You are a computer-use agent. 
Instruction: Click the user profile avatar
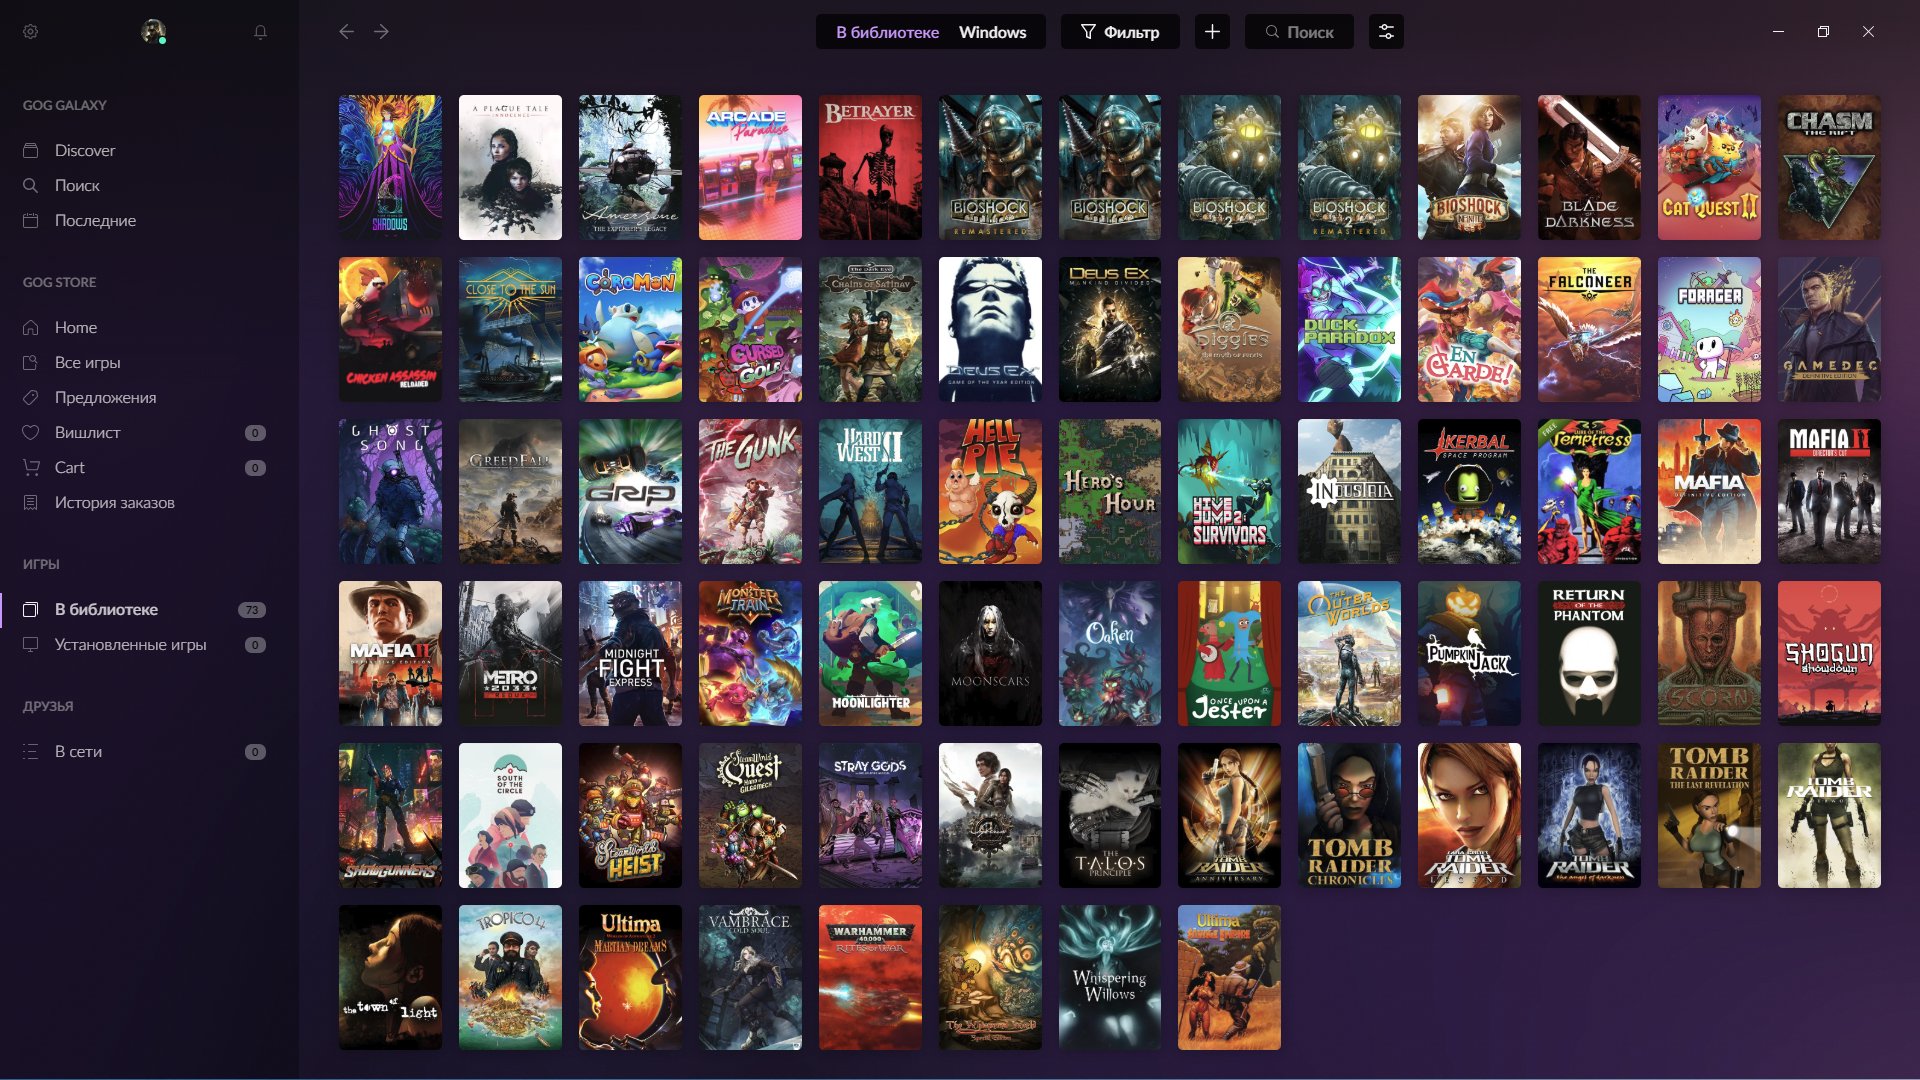(153, 32)
